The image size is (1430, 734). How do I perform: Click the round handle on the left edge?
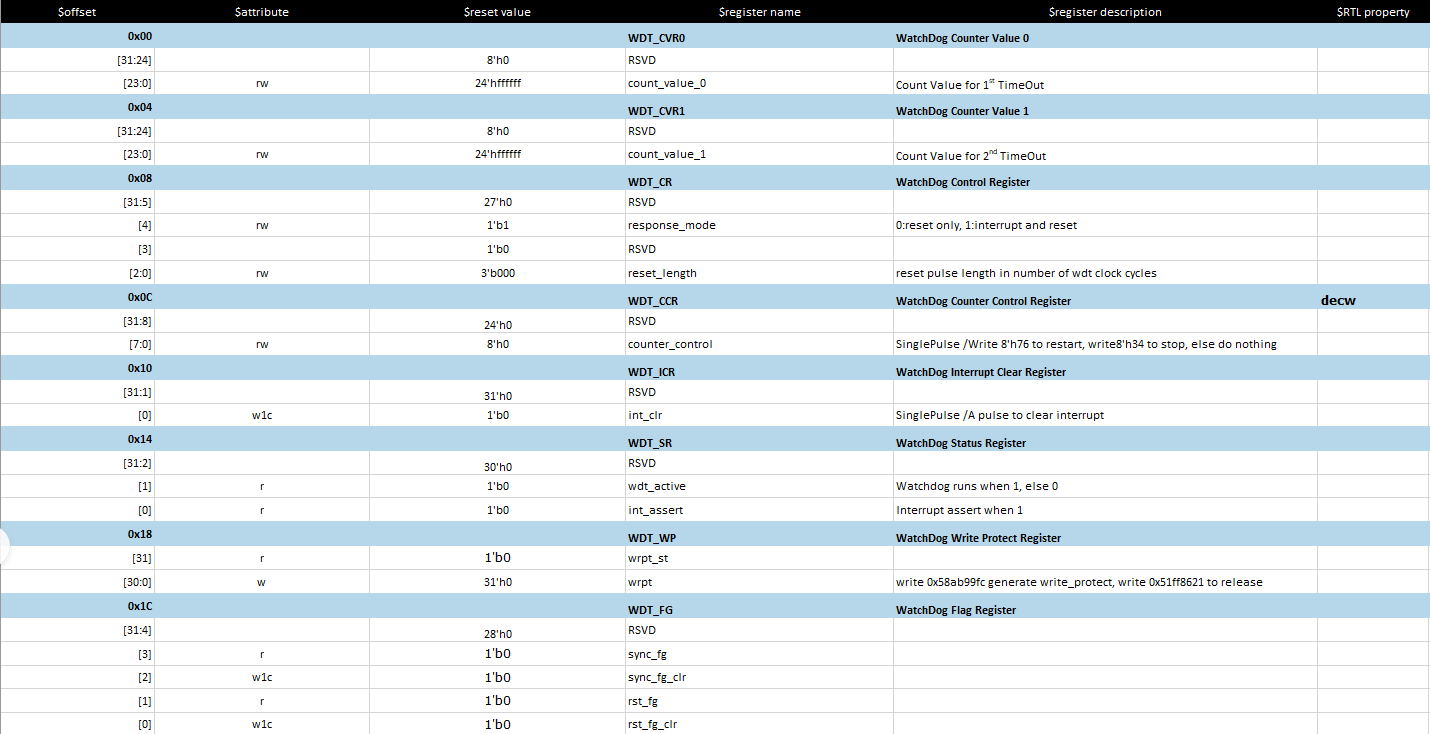(x=3, y=546)
